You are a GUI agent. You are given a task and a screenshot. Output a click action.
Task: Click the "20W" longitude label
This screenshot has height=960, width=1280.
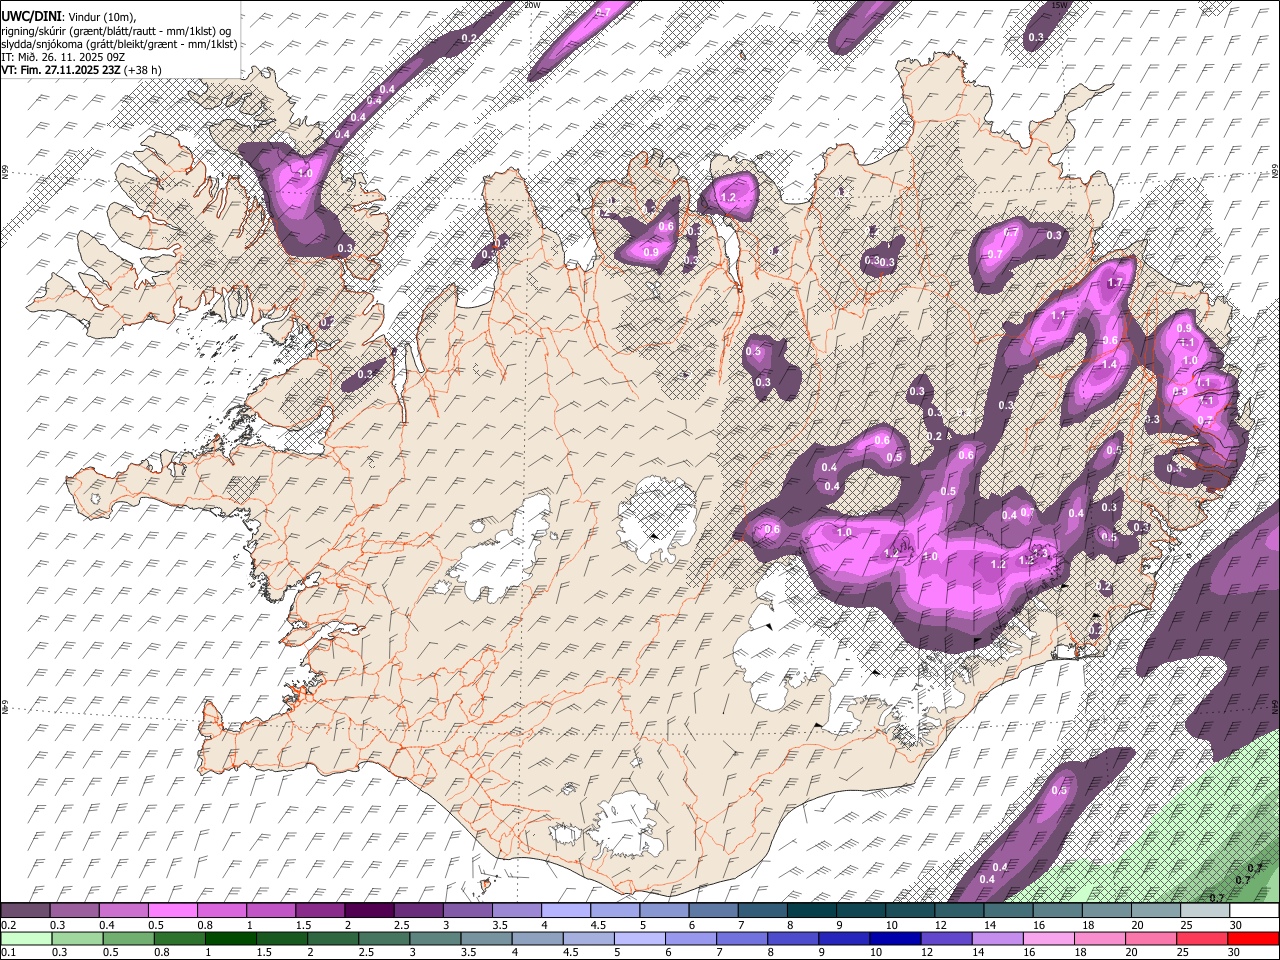tap(532, 5)
